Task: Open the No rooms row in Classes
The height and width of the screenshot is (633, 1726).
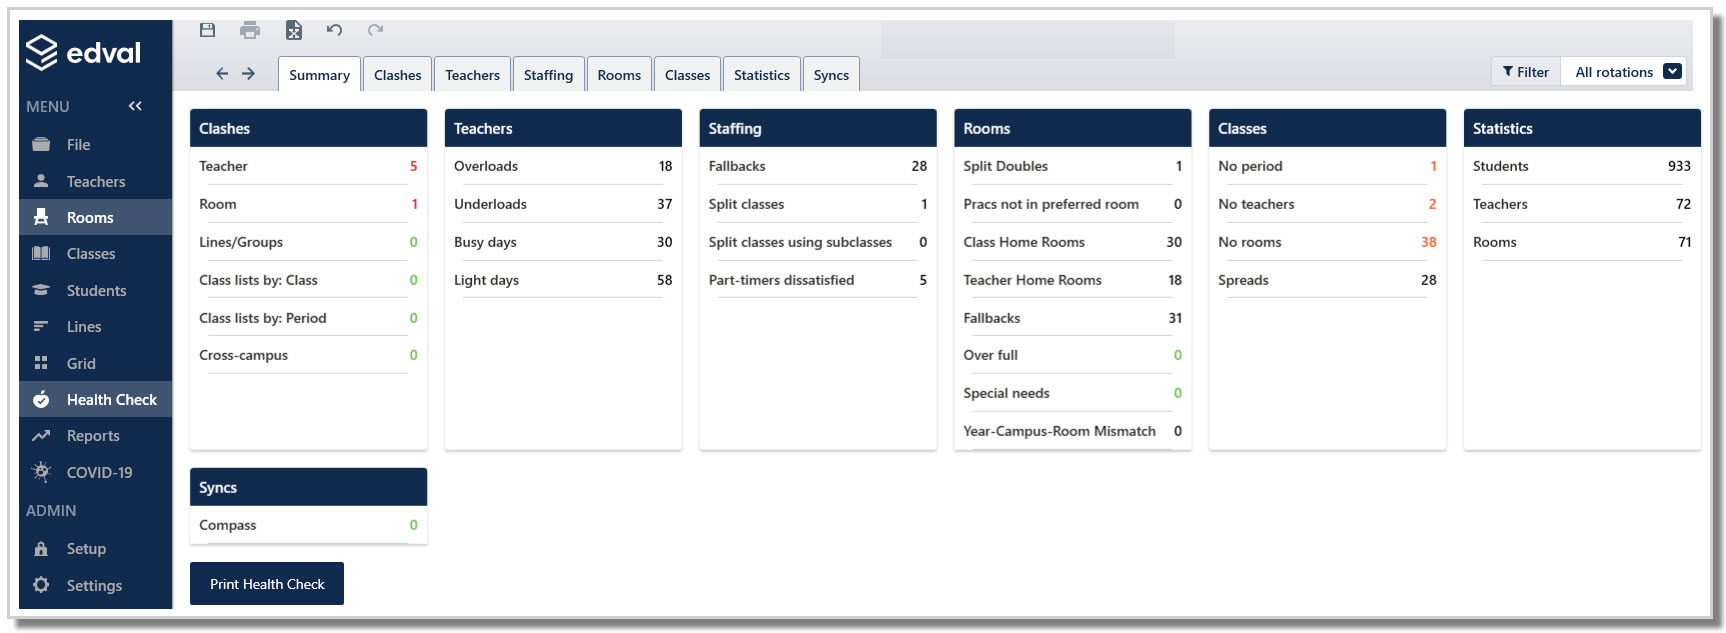Action: pos(1327,242)
